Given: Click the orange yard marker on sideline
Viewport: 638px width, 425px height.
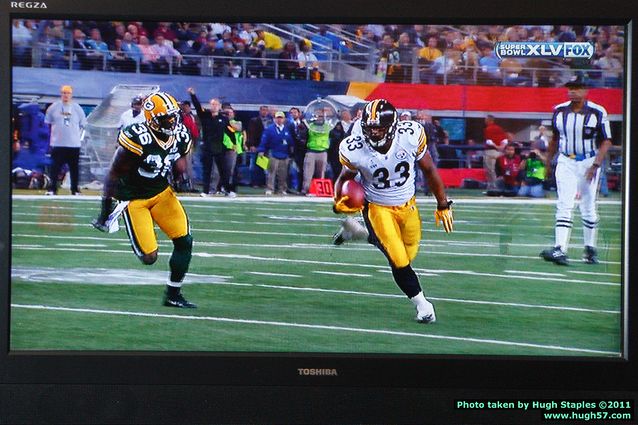Looking at the screenshot, I should point(321,187).
